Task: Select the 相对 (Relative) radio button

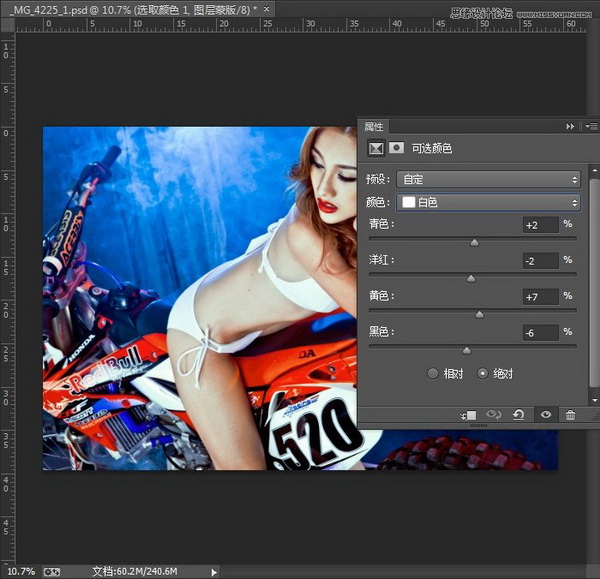Action: coord(433,373)
